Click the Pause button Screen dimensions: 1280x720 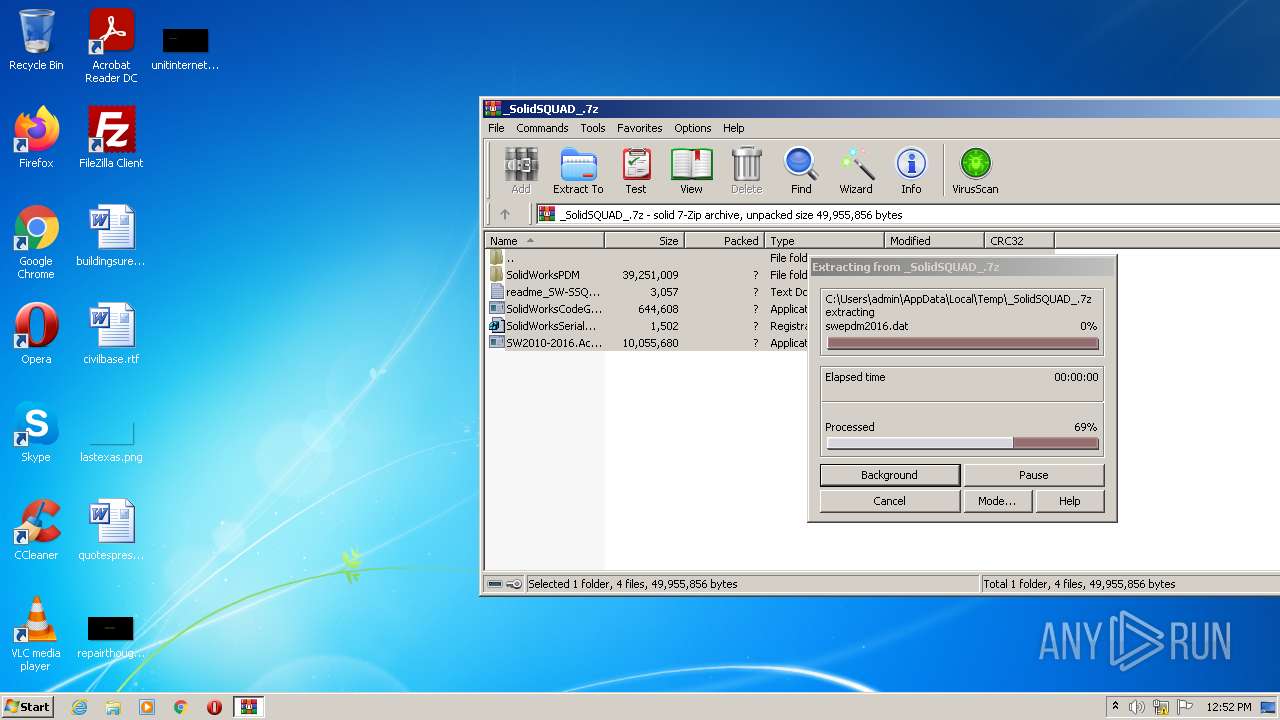[x=1033, y=475]
